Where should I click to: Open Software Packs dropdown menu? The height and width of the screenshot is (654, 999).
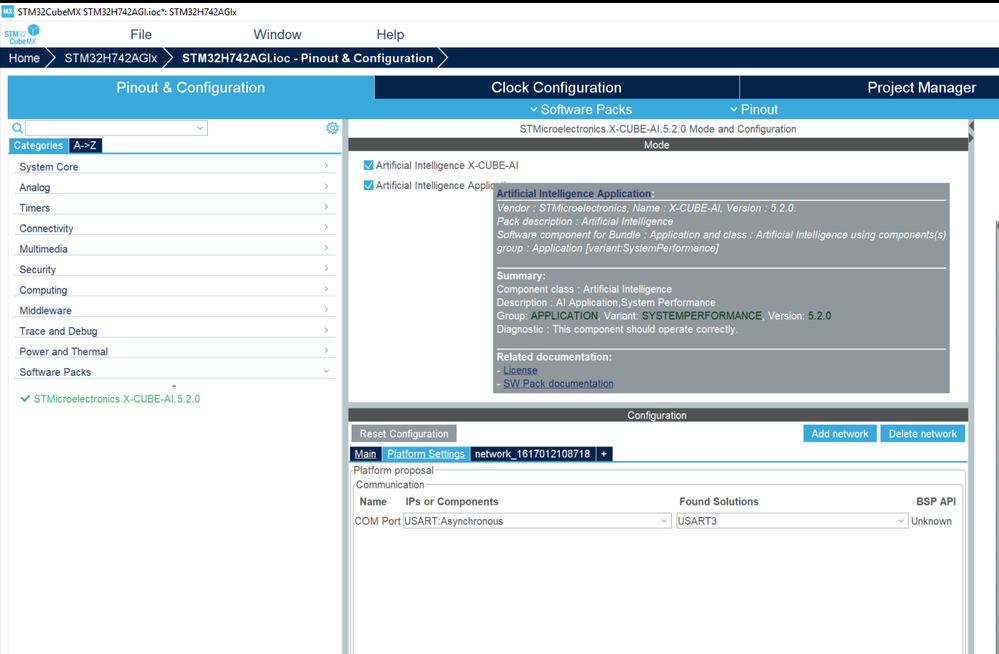[x=580, y=110]
